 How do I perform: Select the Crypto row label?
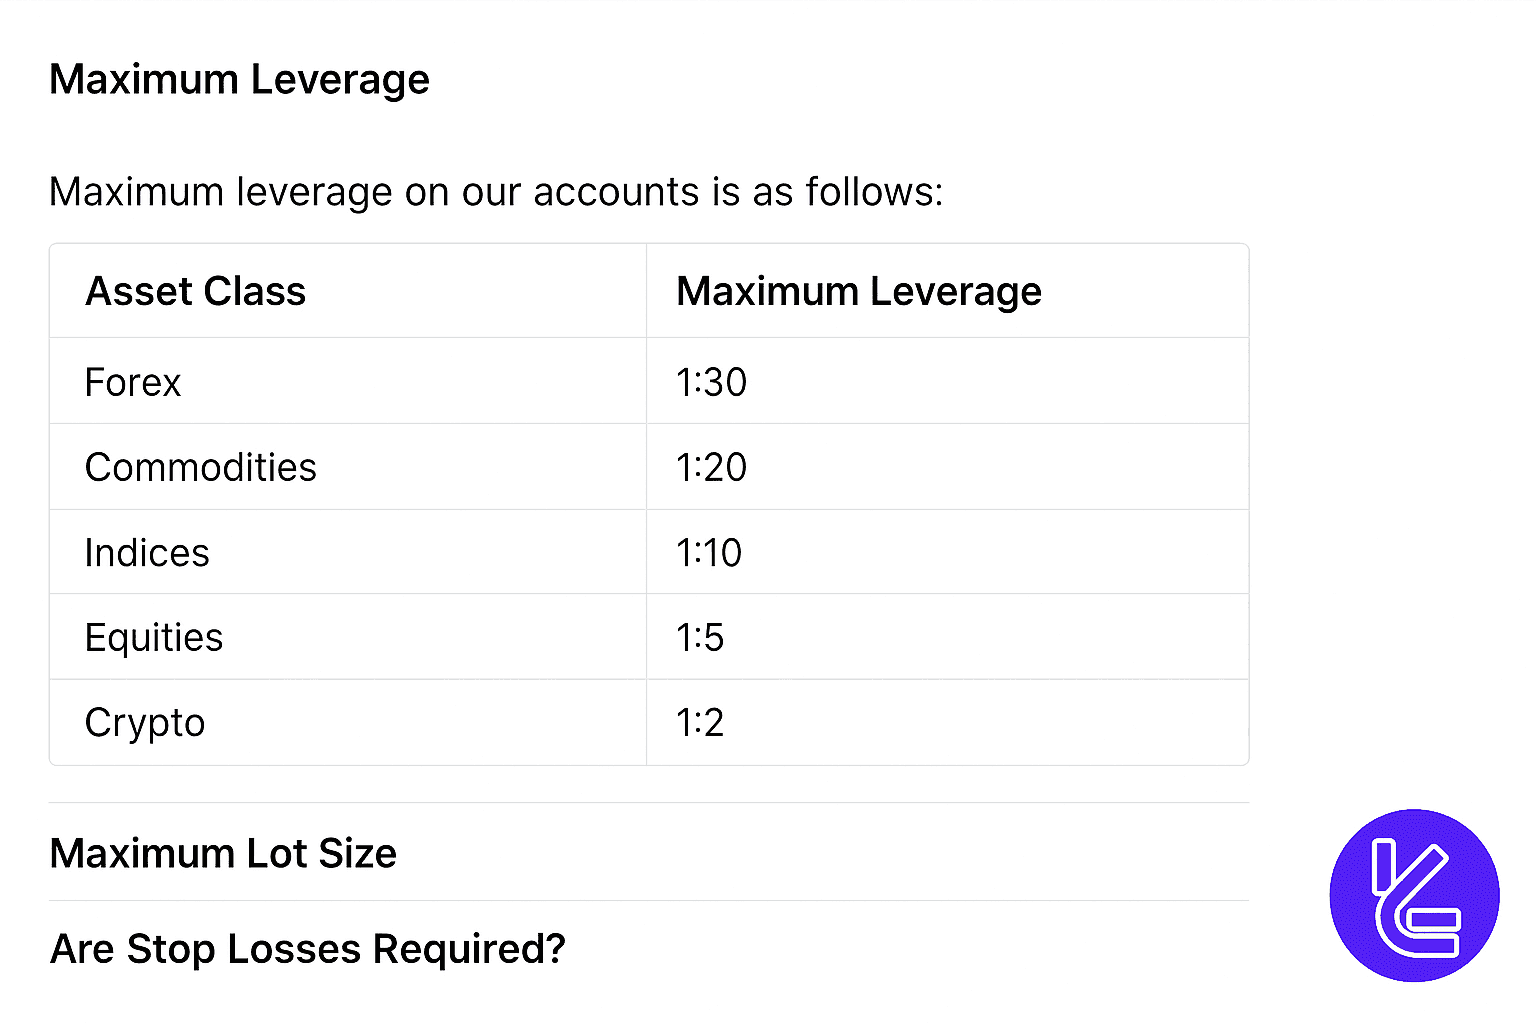(x=144, y=722)
